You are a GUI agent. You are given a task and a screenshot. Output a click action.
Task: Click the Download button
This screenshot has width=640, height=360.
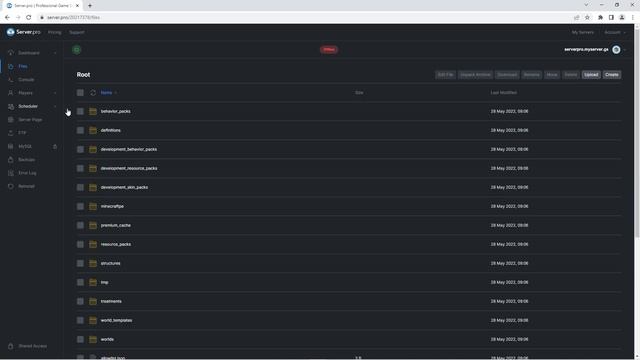pyautogui.click(x=507, y=75)
